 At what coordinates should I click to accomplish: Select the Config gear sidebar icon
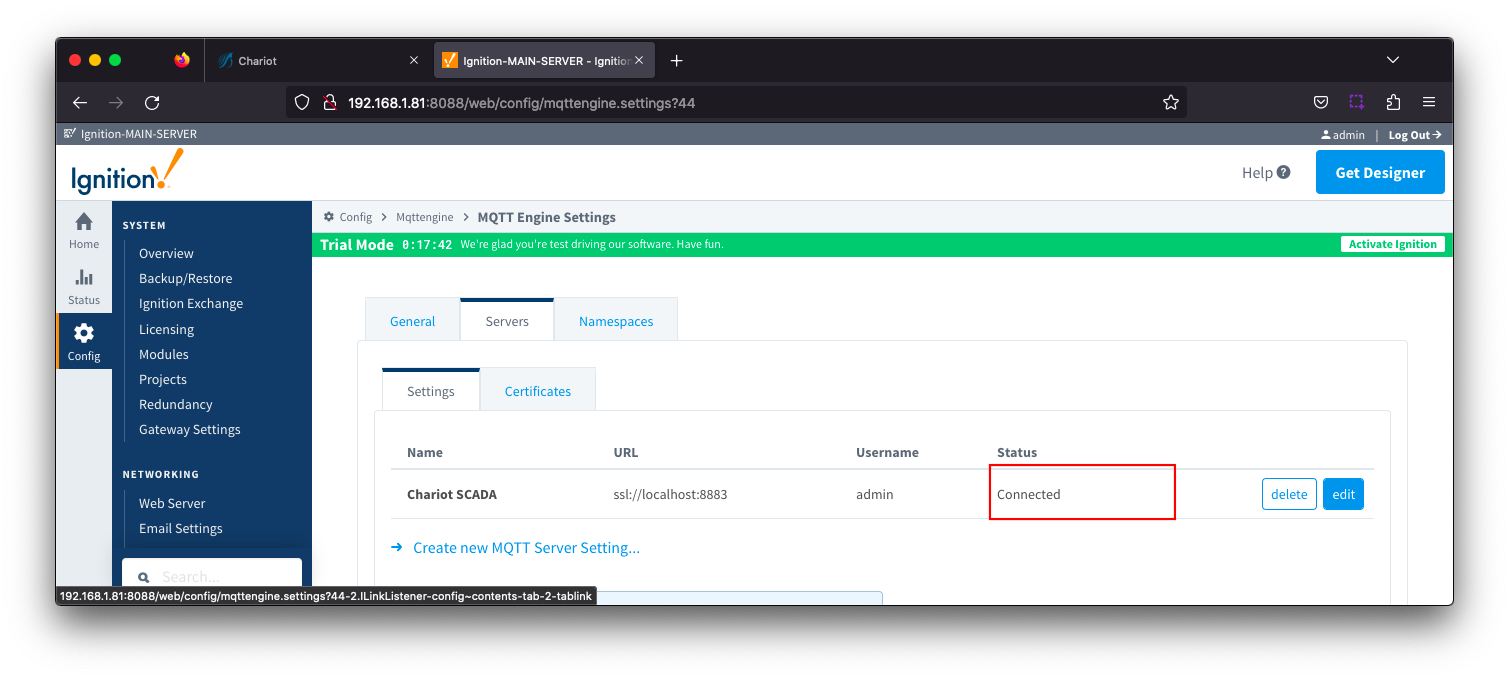pyautogui.click(x=84, y=341)
